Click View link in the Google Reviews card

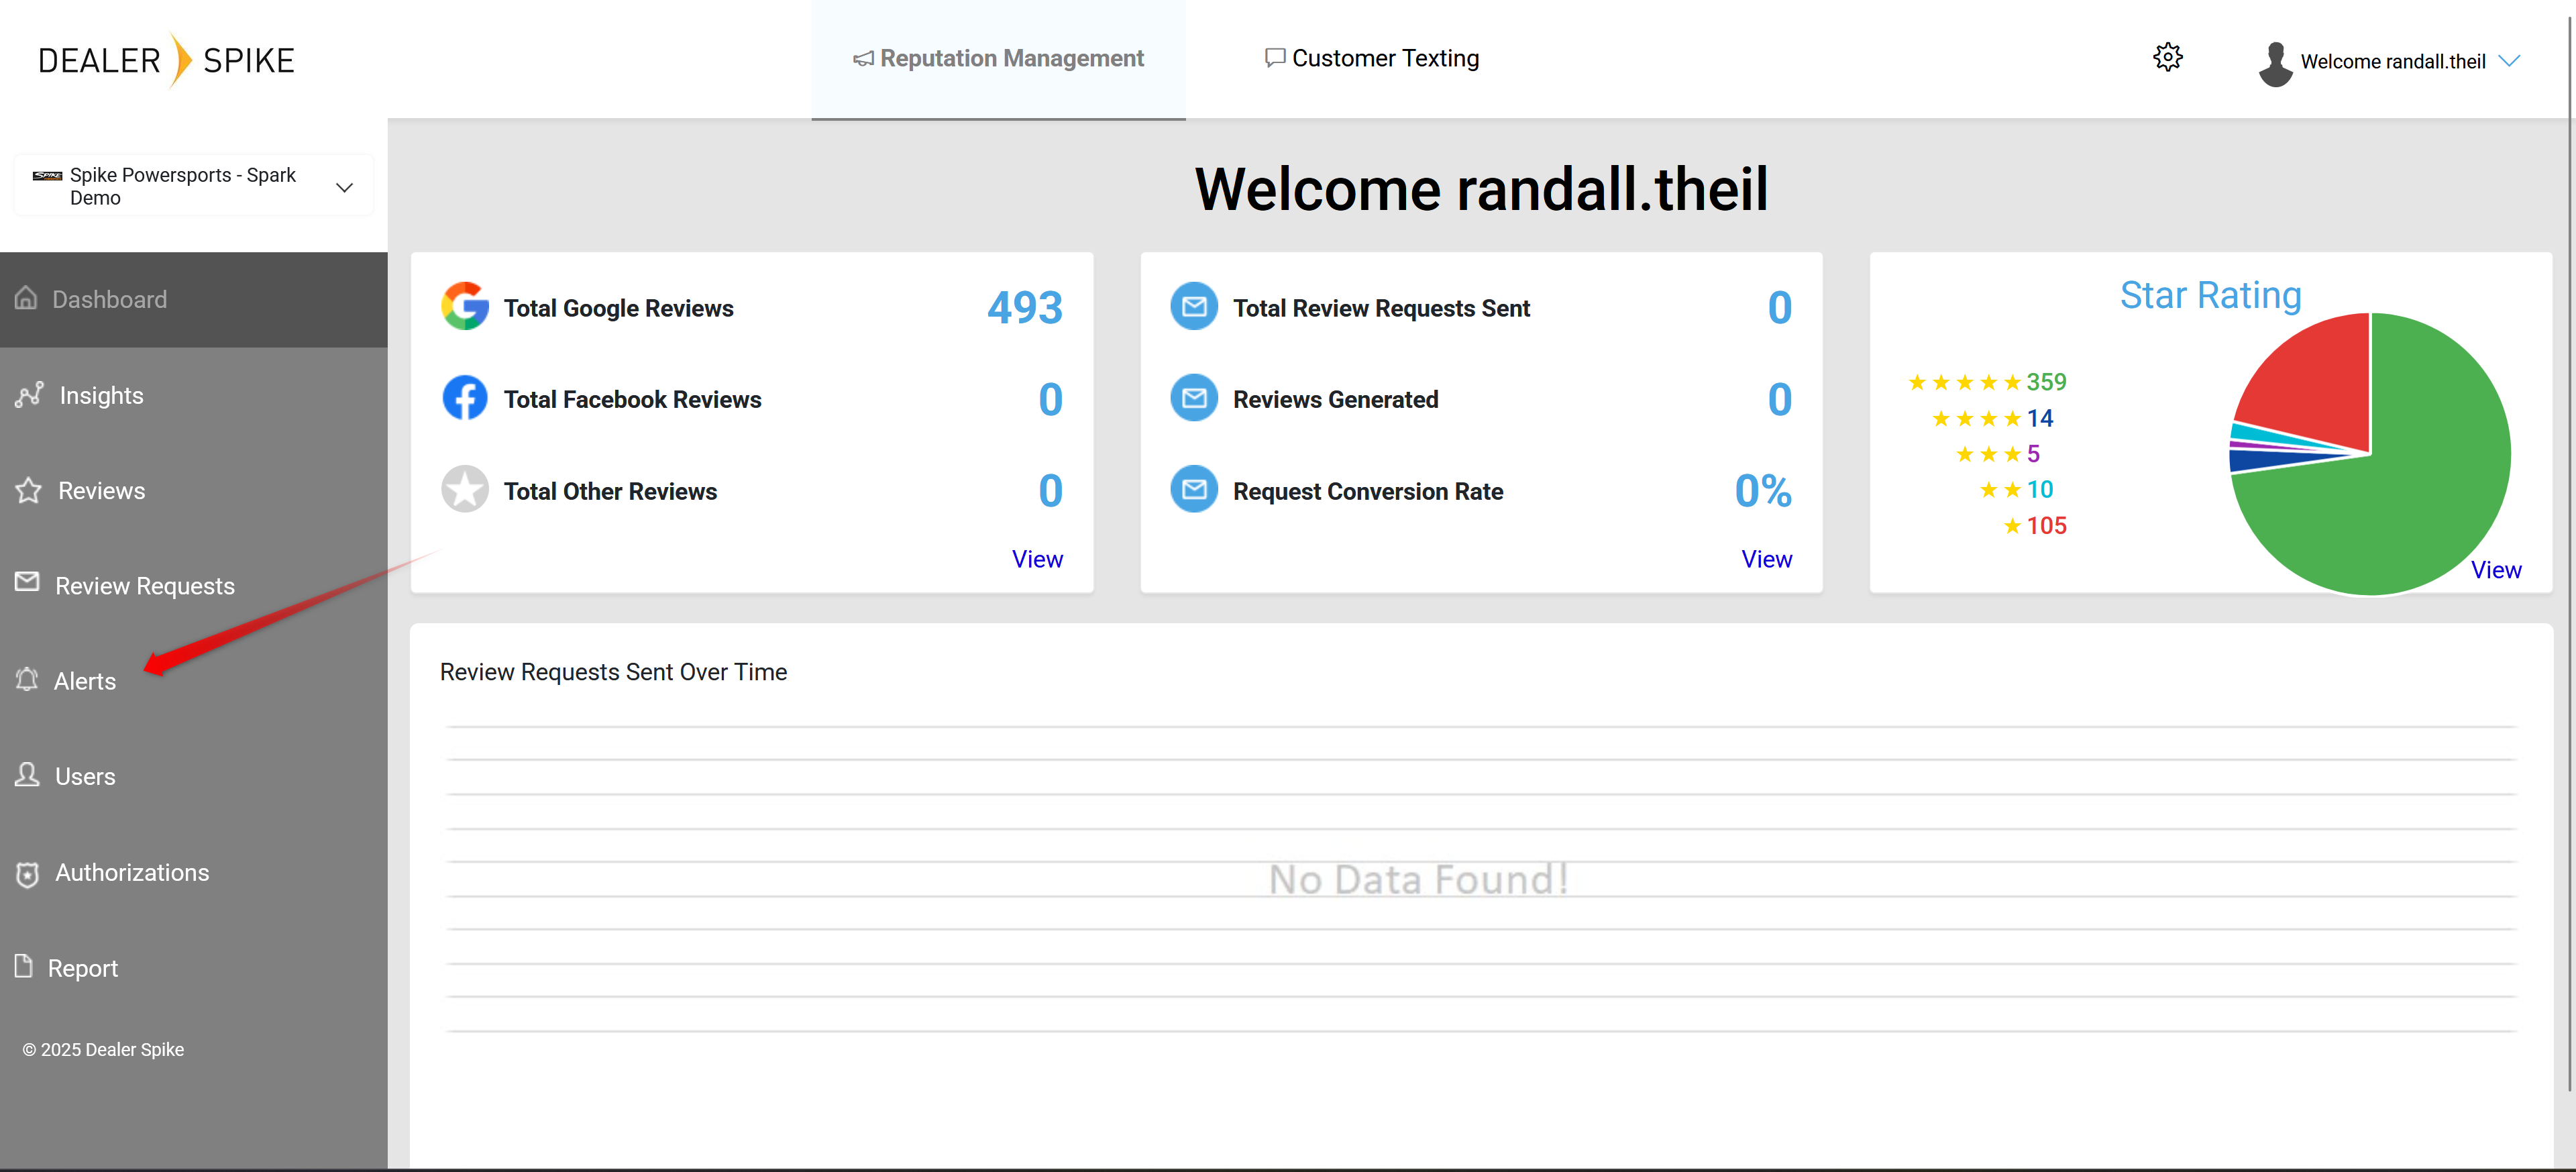tap(1037, 559)
